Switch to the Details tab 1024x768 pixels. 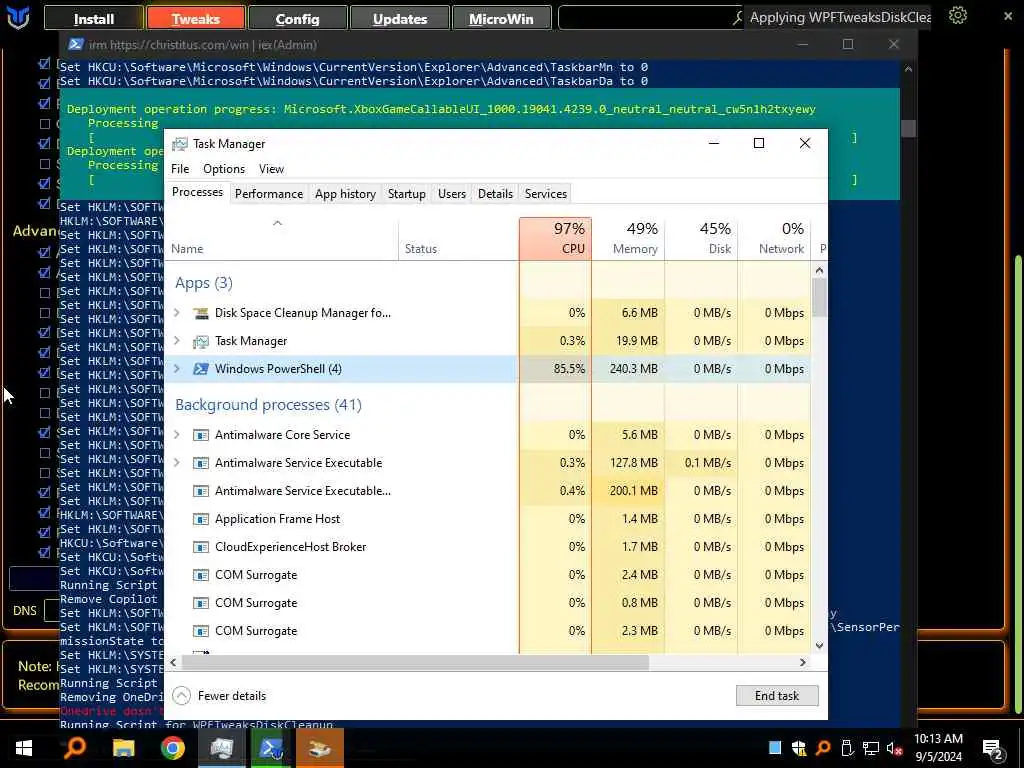pos(495,194)
